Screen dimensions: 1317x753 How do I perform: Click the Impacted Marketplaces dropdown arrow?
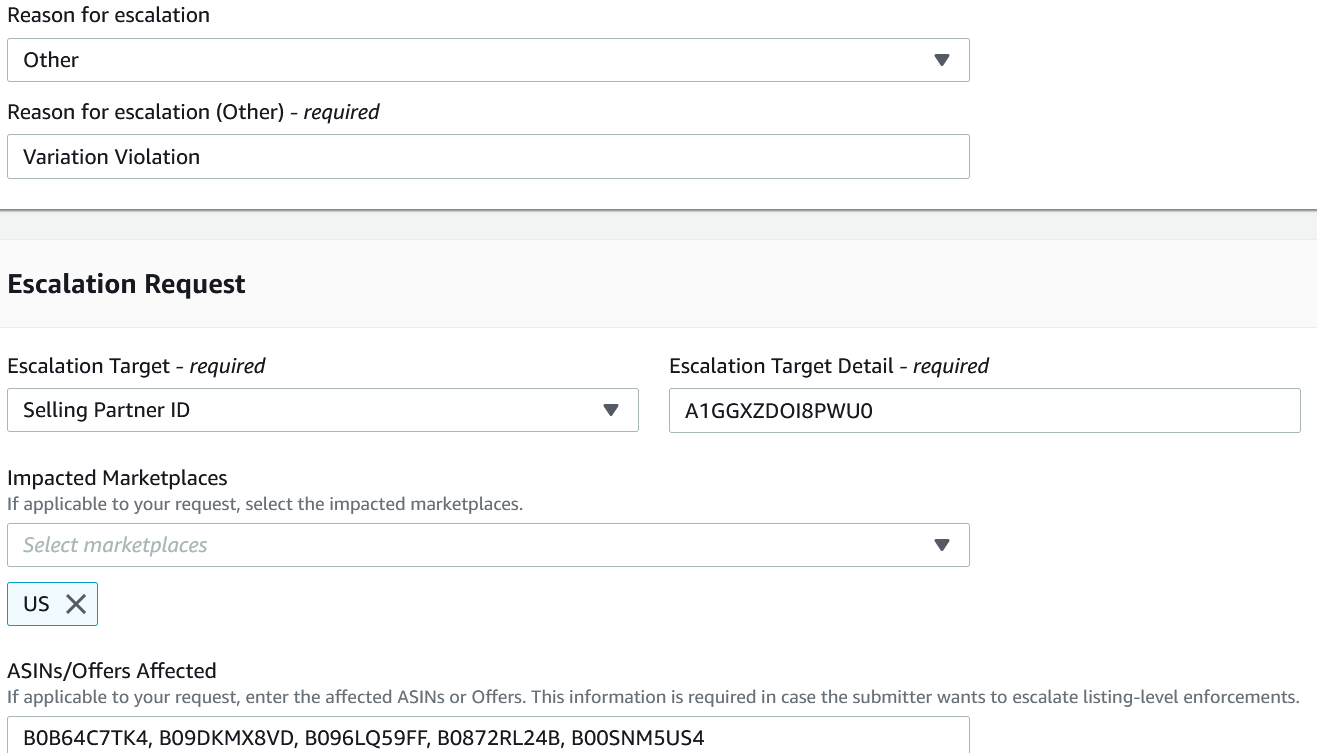click(x=941, y=545)
